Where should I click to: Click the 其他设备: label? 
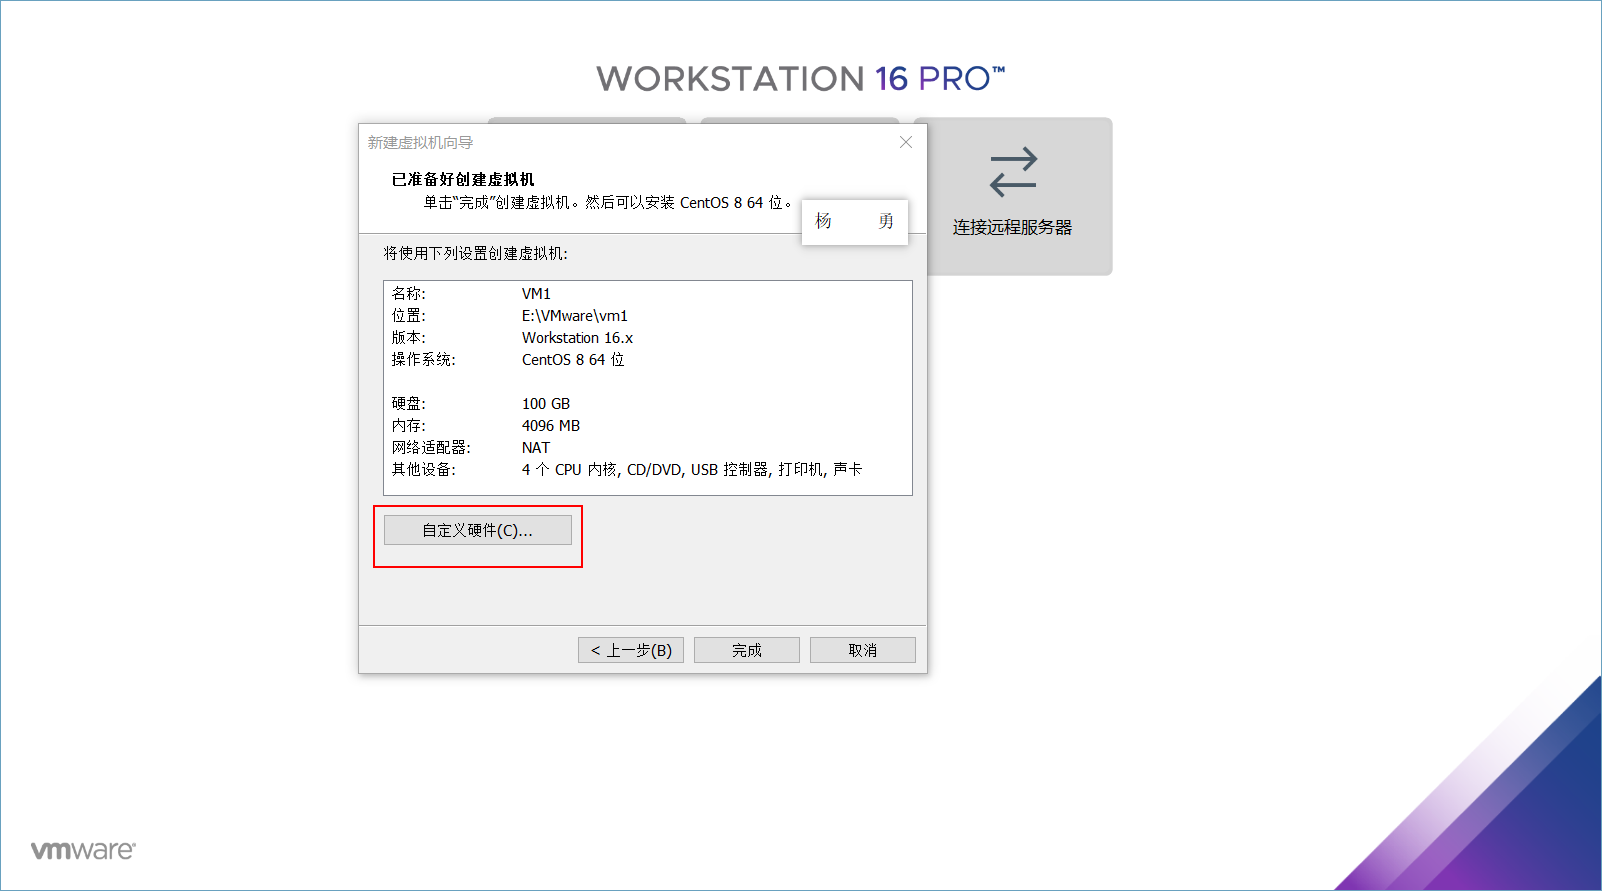[424, 469]
